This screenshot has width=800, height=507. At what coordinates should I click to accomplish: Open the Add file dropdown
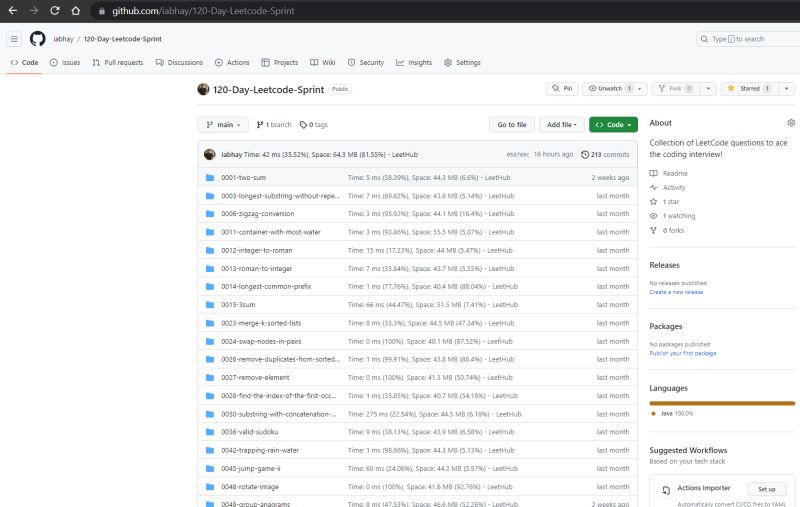pyautogui.click(x=561, y=124)
